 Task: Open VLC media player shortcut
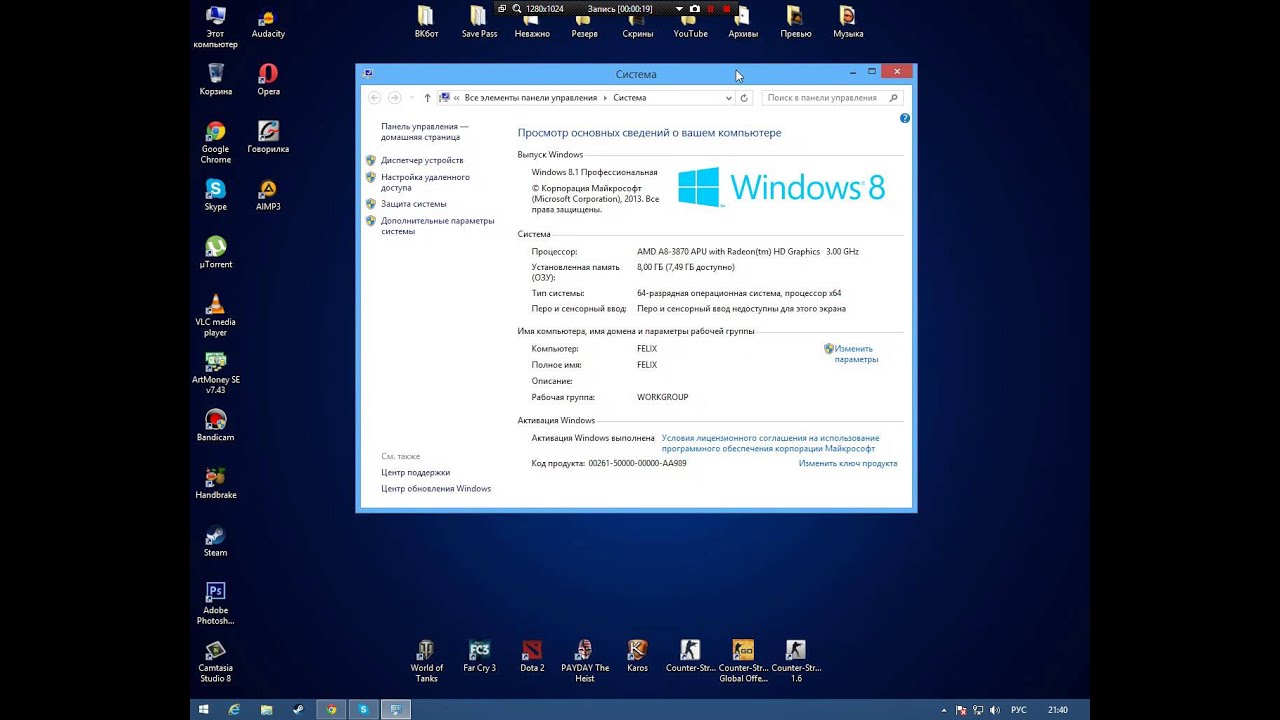click(215, 315)
